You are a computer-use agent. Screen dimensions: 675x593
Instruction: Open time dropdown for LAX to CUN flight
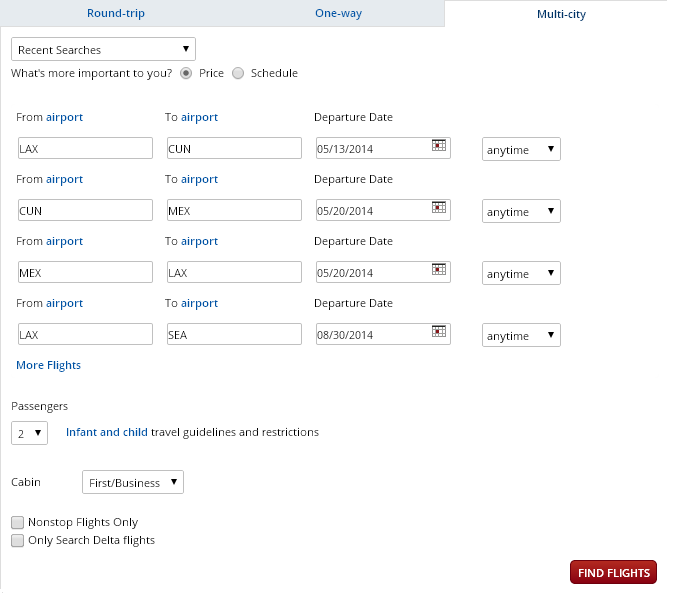coord(521,149)
